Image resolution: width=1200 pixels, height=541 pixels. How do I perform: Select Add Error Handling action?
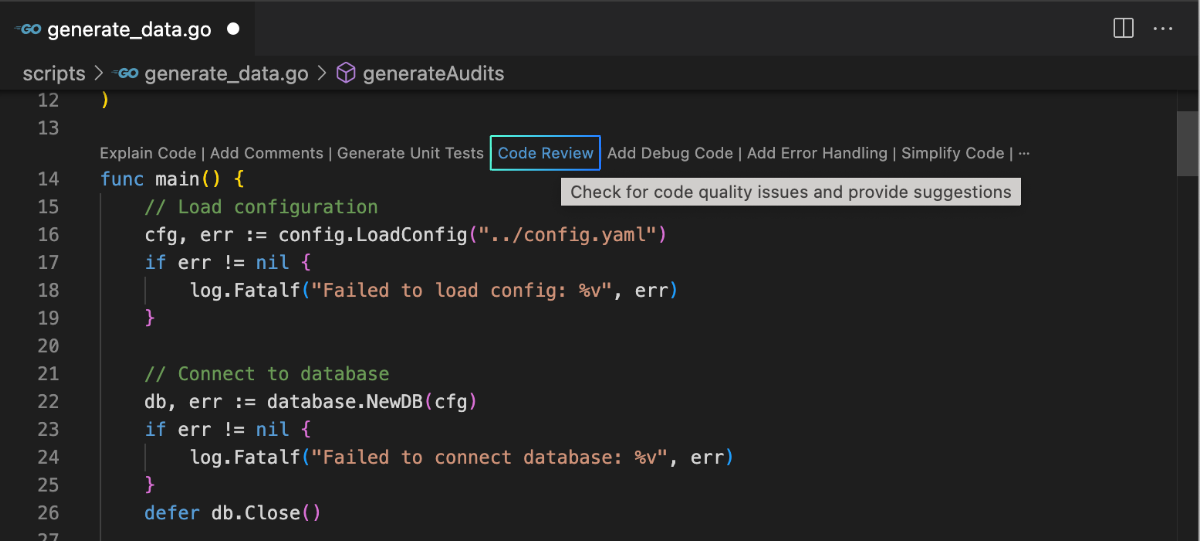(817, 153)
